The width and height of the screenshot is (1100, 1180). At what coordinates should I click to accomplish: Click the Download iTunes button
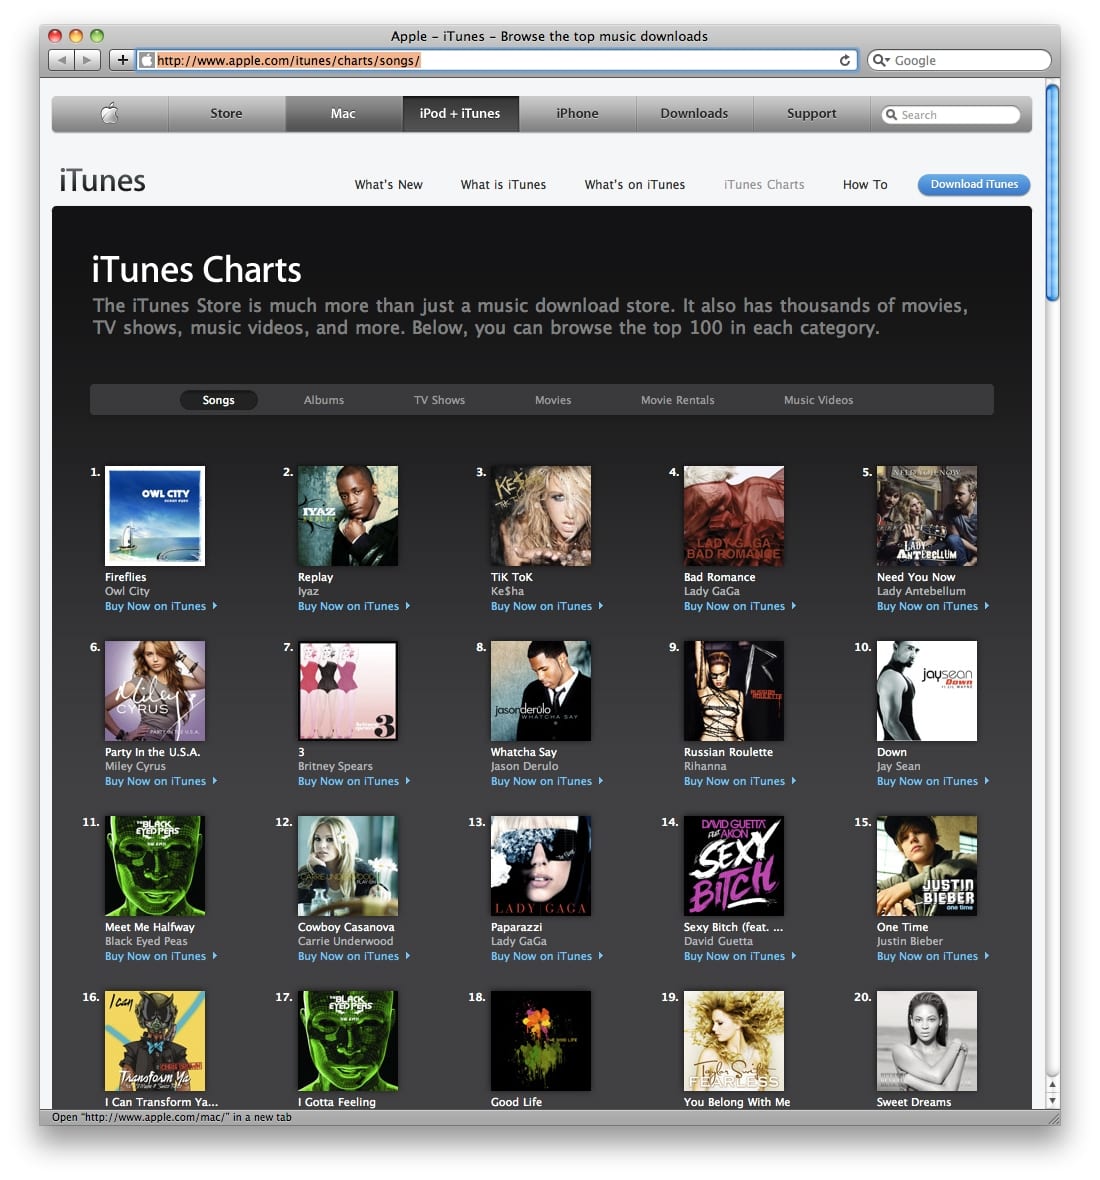[974, 184]
